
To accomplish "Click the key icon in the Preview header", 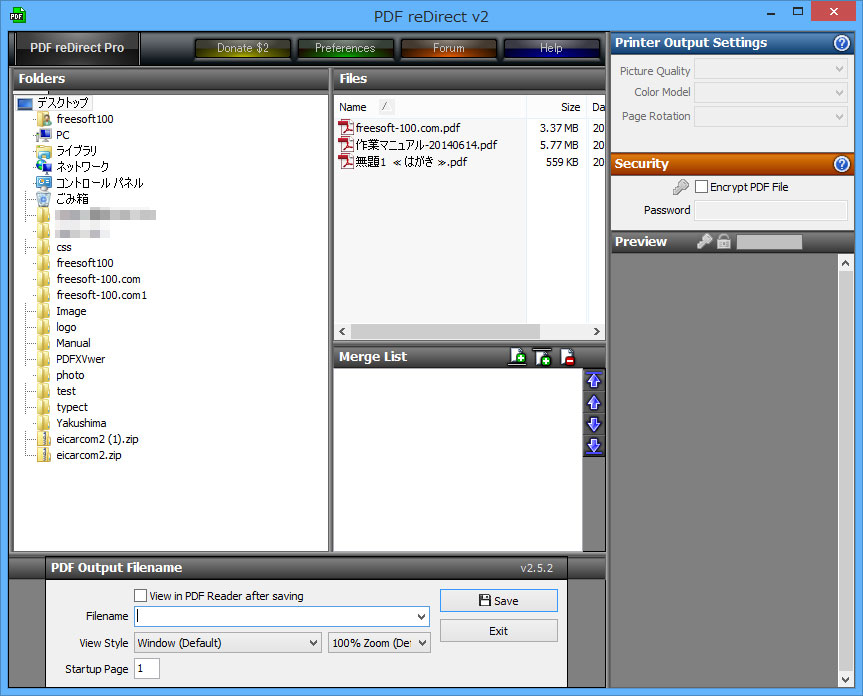I will pos(704,241).
